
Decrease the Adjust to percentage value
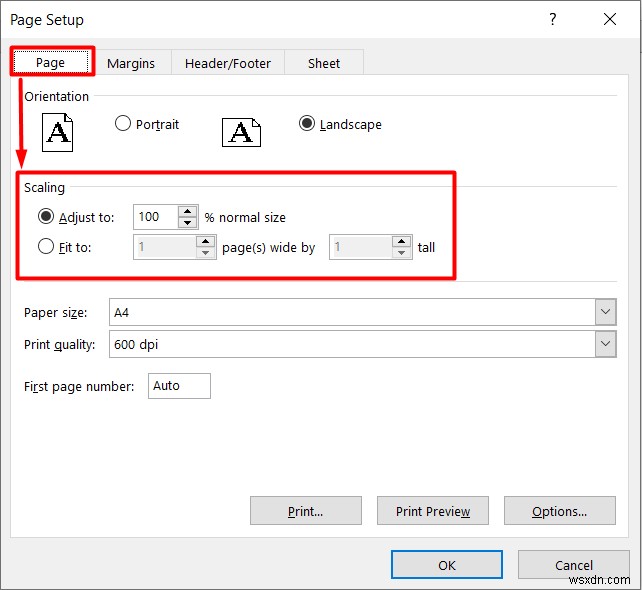pyautogui.click(x=188, y=223)
